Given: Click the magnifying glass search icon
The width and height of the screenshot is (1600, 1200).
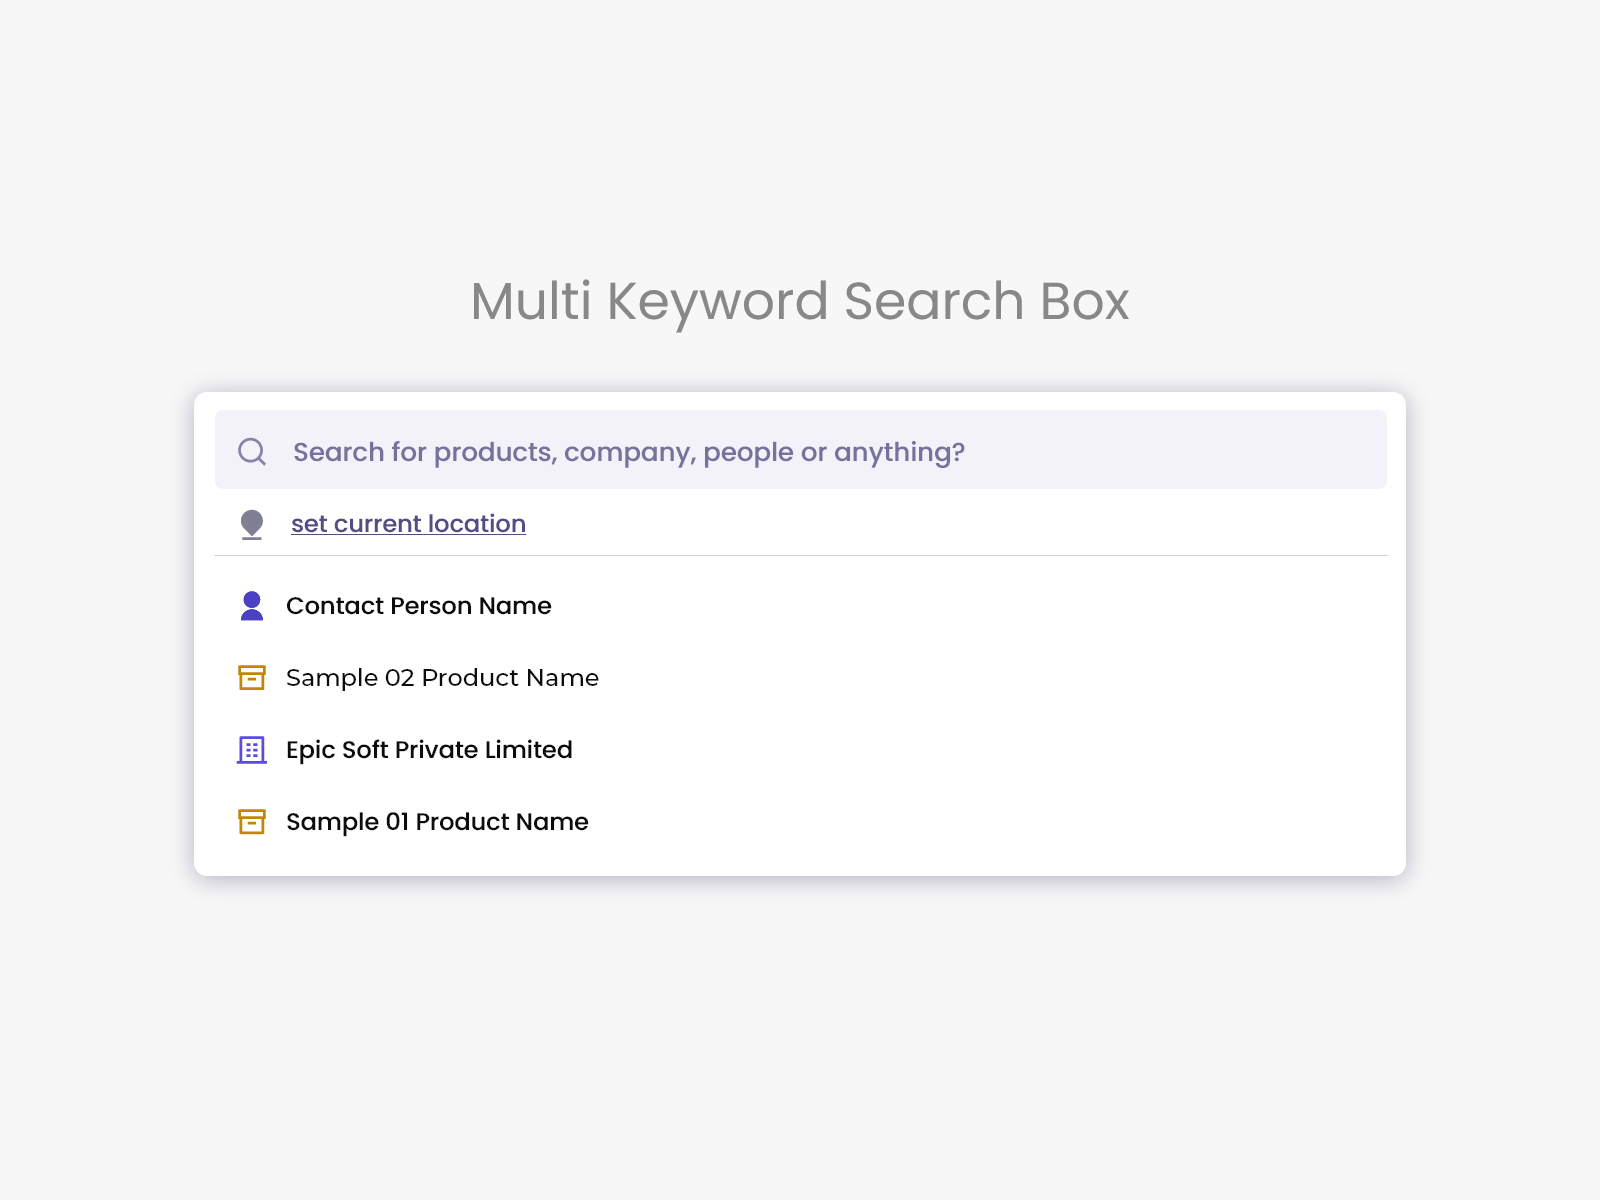Looking at the screenshot, I should [x=252, y=451].
